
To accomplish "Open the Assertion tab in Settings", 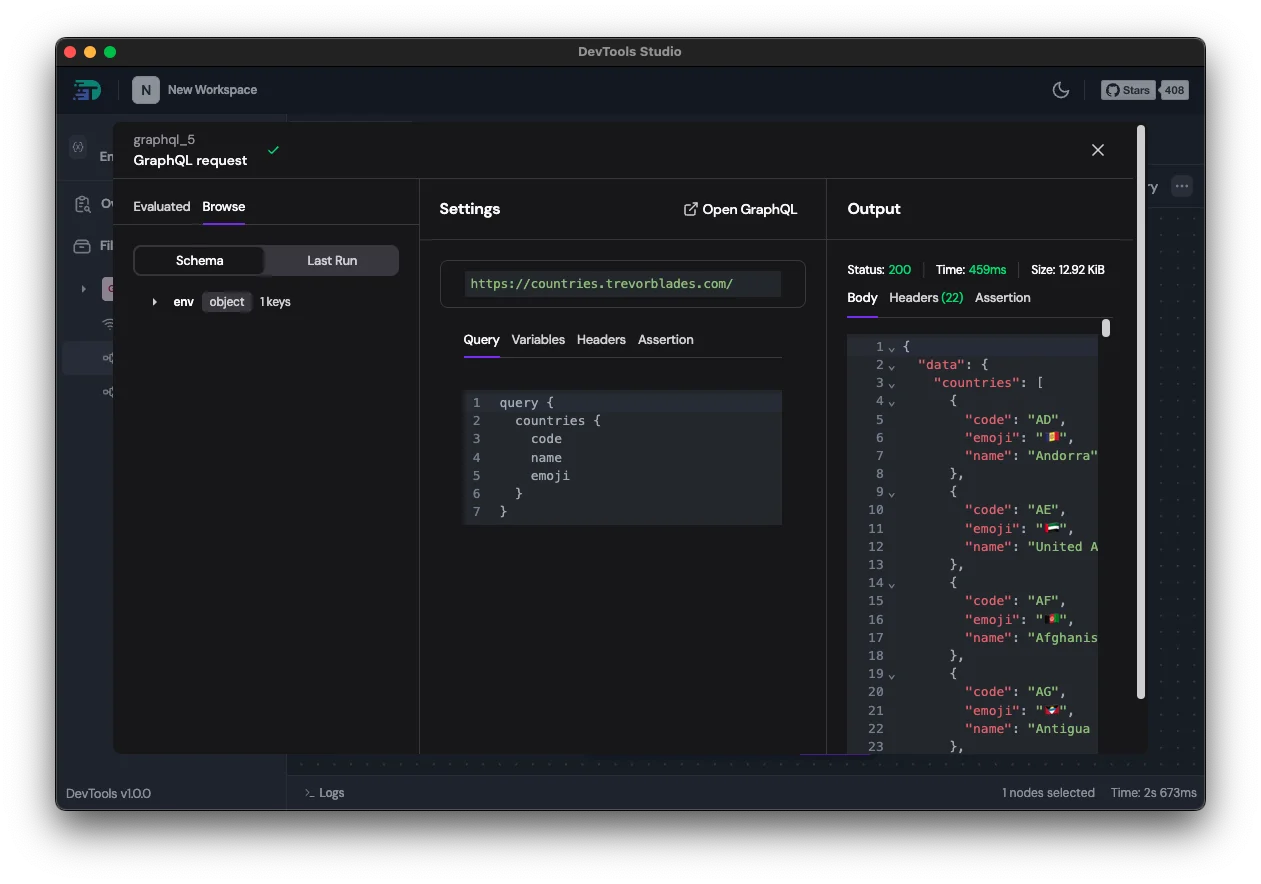I will coord(665,340).
